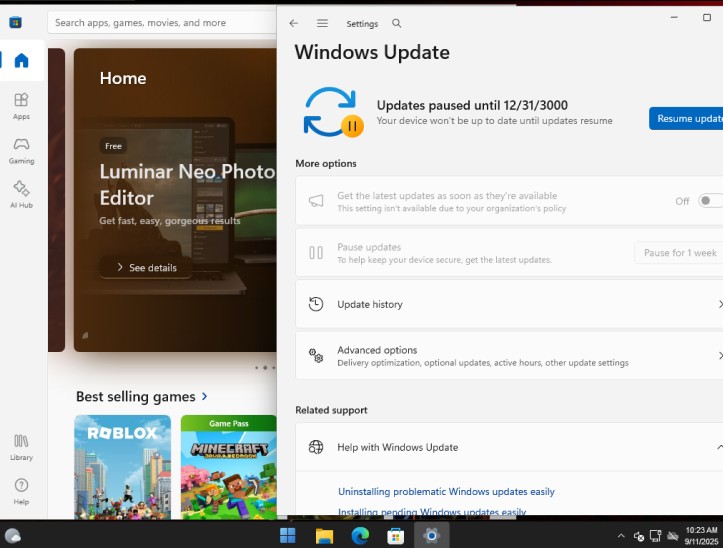
Task: Open Help in Microsoft Store sidebar
Action: coord(21,492)
